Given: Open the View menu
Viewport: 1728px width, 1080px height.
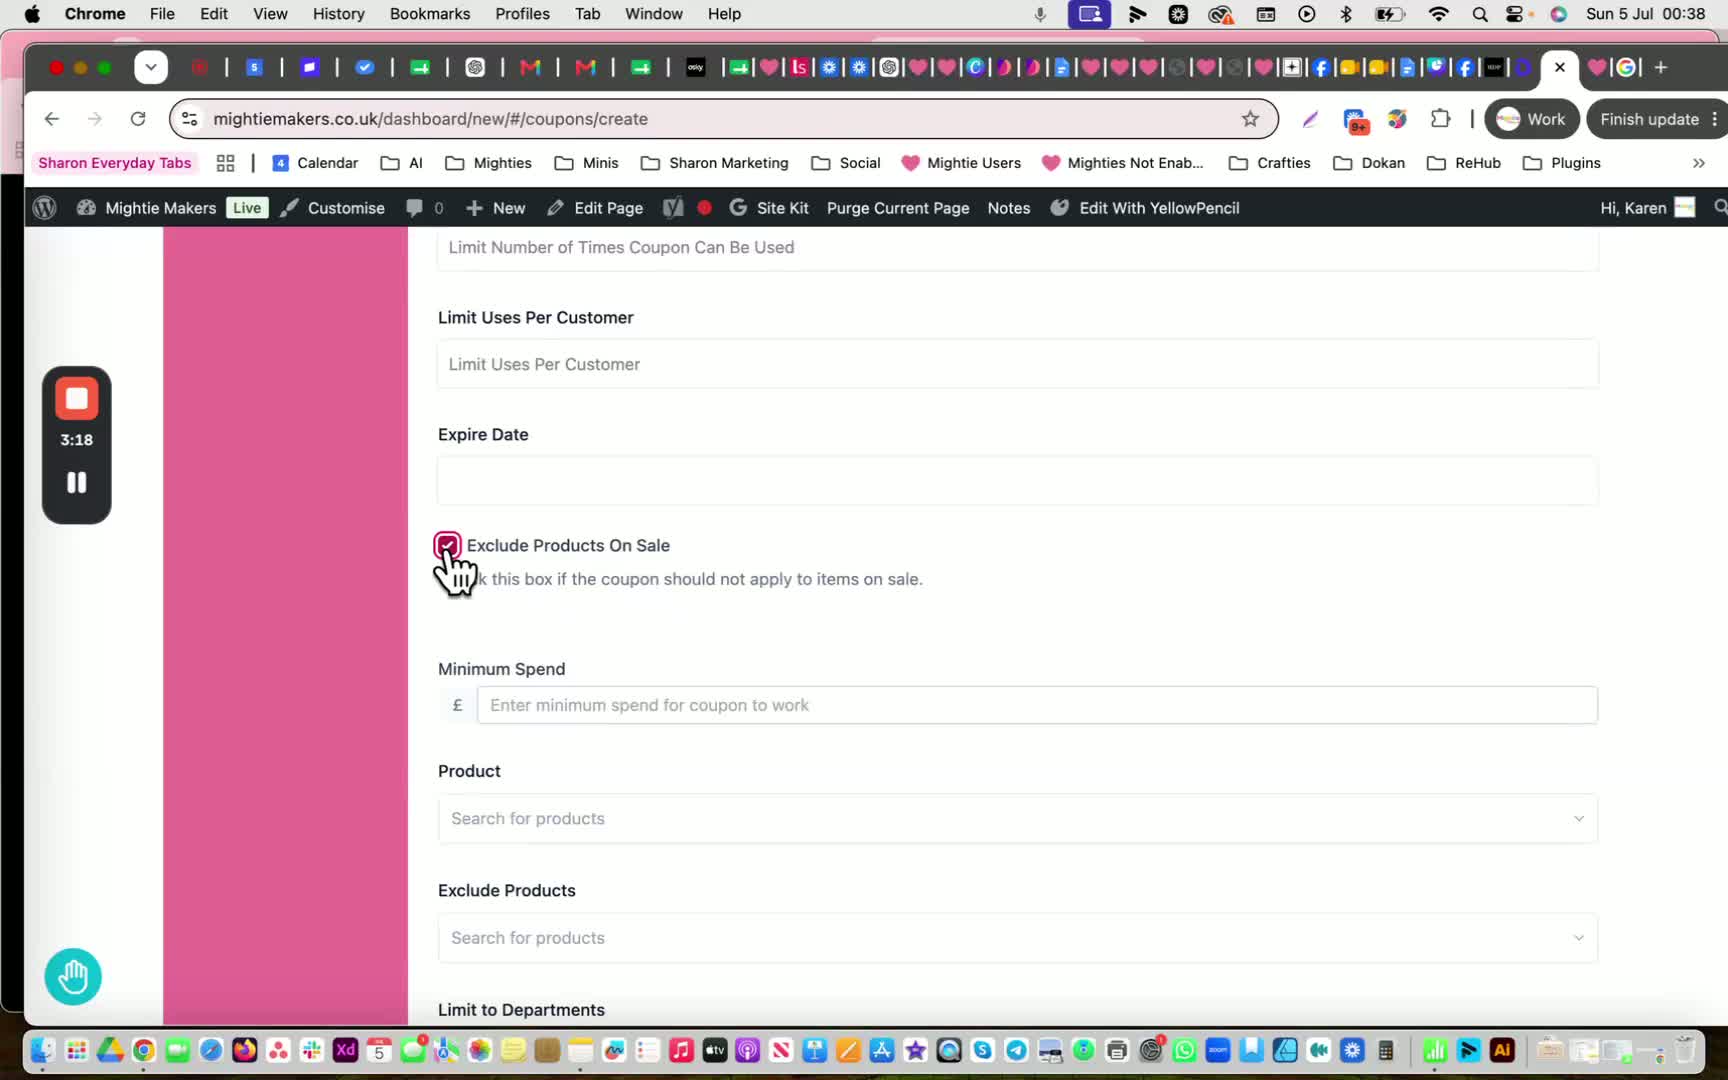Looking at the screenshot, I should (270, 14).
